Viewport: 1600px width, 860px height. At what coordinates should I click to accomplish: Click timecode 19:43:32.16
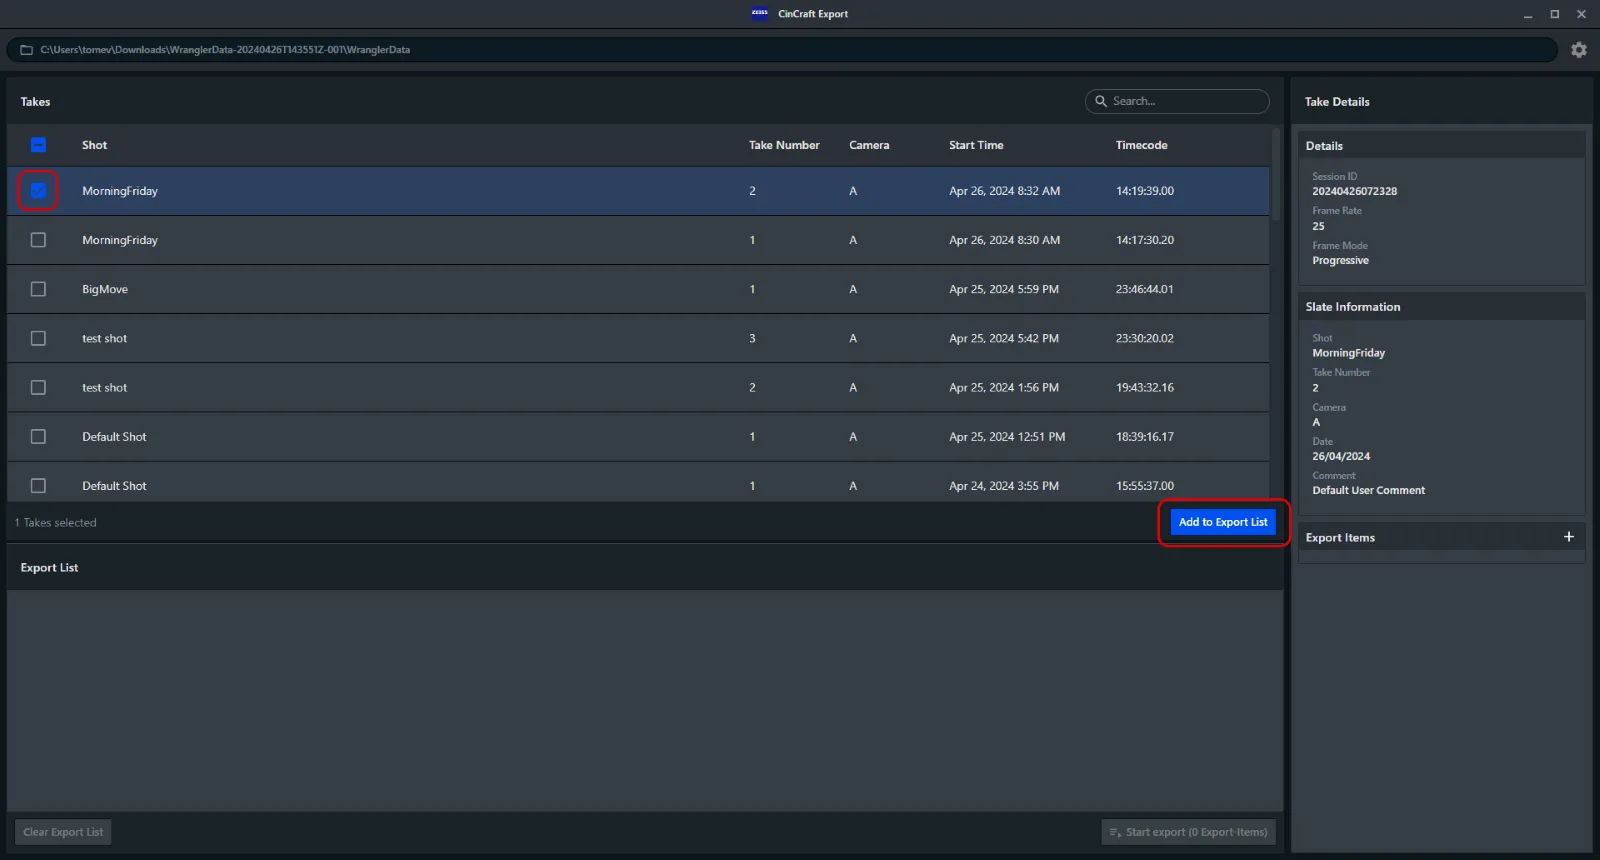pos(1145,387)
